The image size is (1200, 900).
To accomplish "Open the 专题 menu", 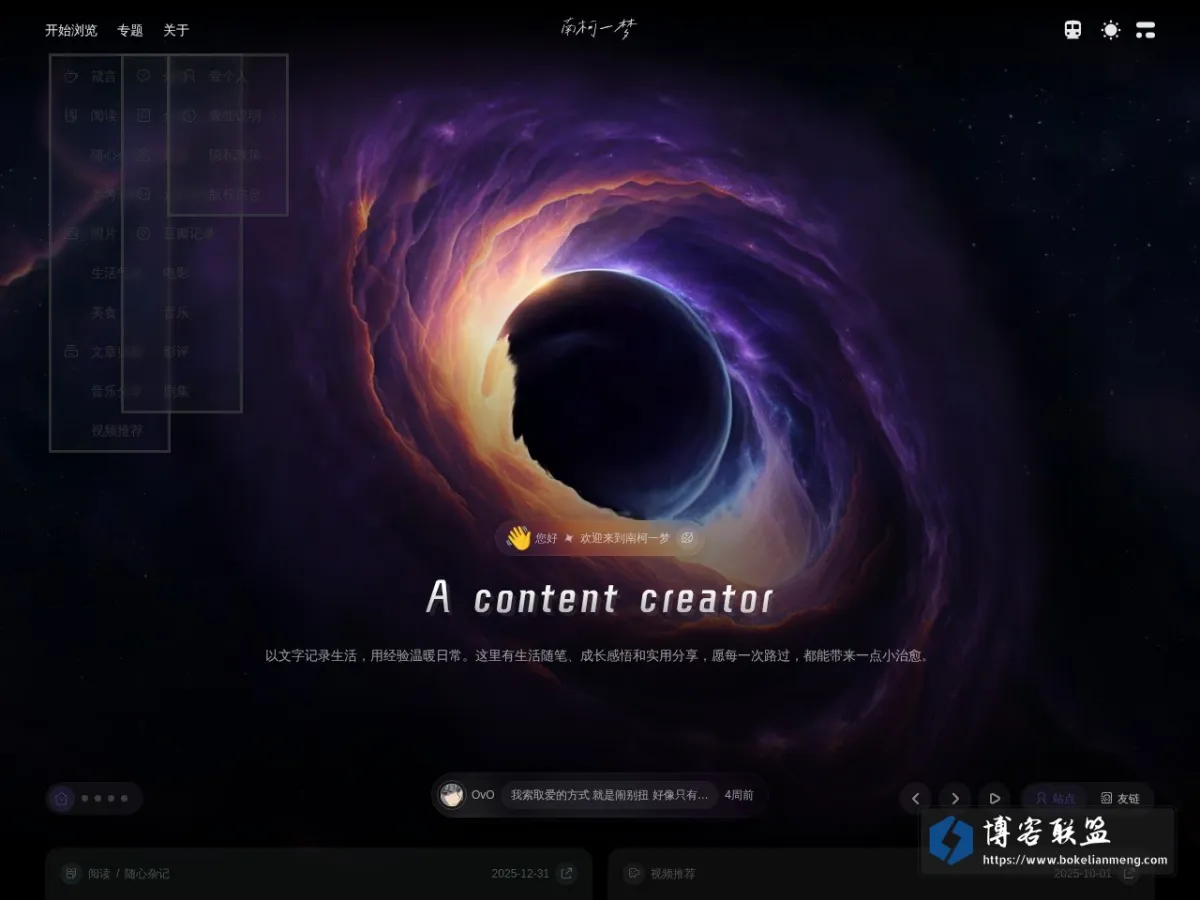I will 130,30.
